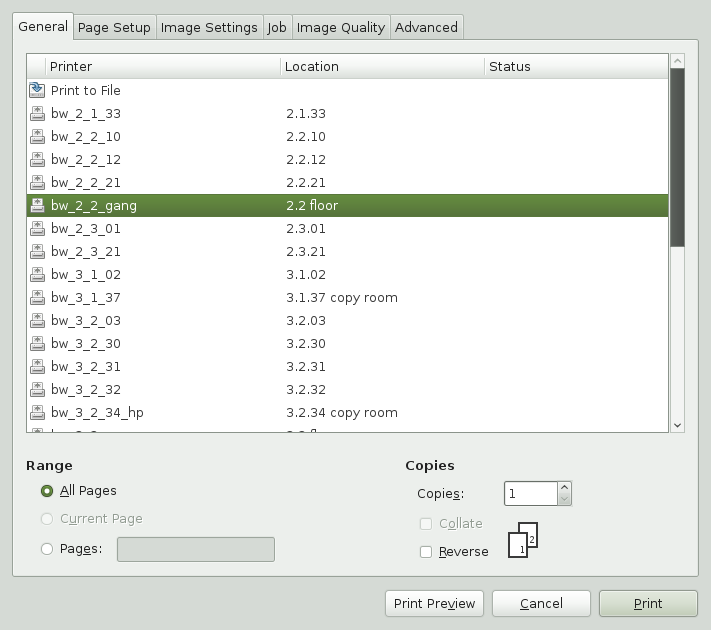The width and height of the screenshot is (711, 630).
Task: Select printer bw_3_2_03
Action: click(347, 321)
